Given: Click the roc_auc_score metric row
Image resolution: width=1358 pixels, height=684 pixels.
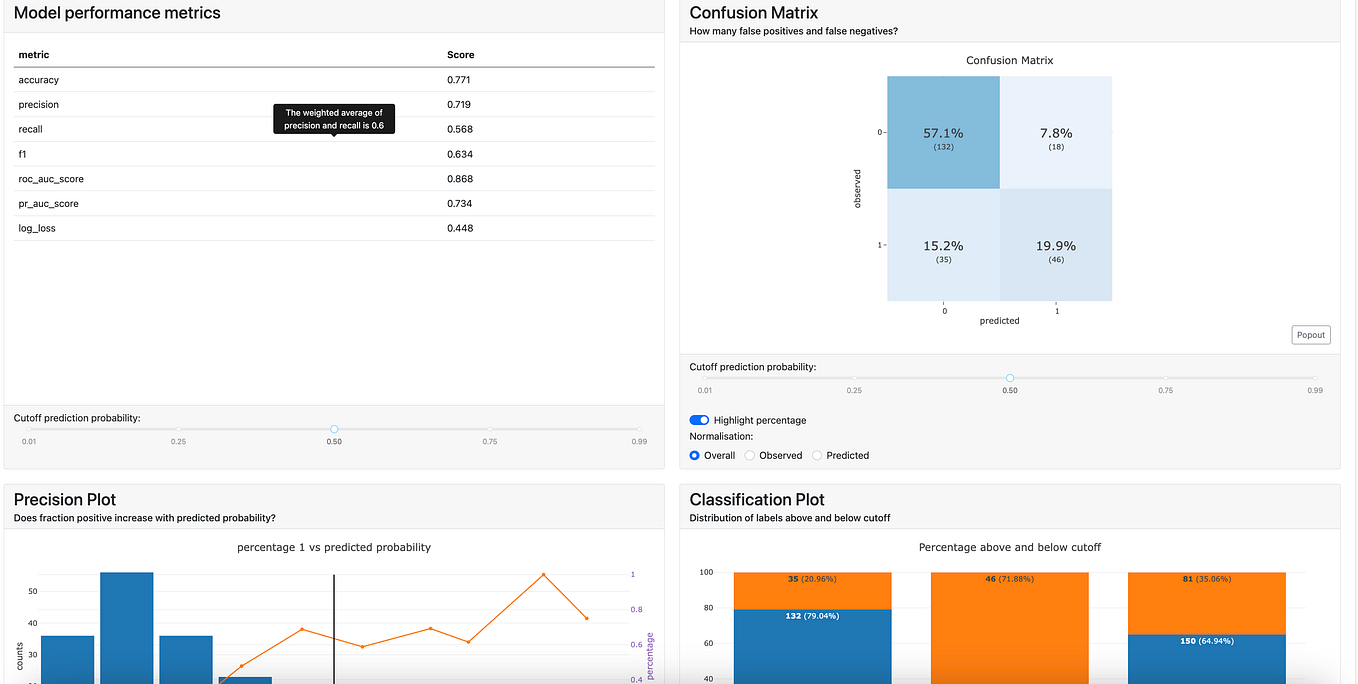Looking at the screenshot, I should click(334, 179).
